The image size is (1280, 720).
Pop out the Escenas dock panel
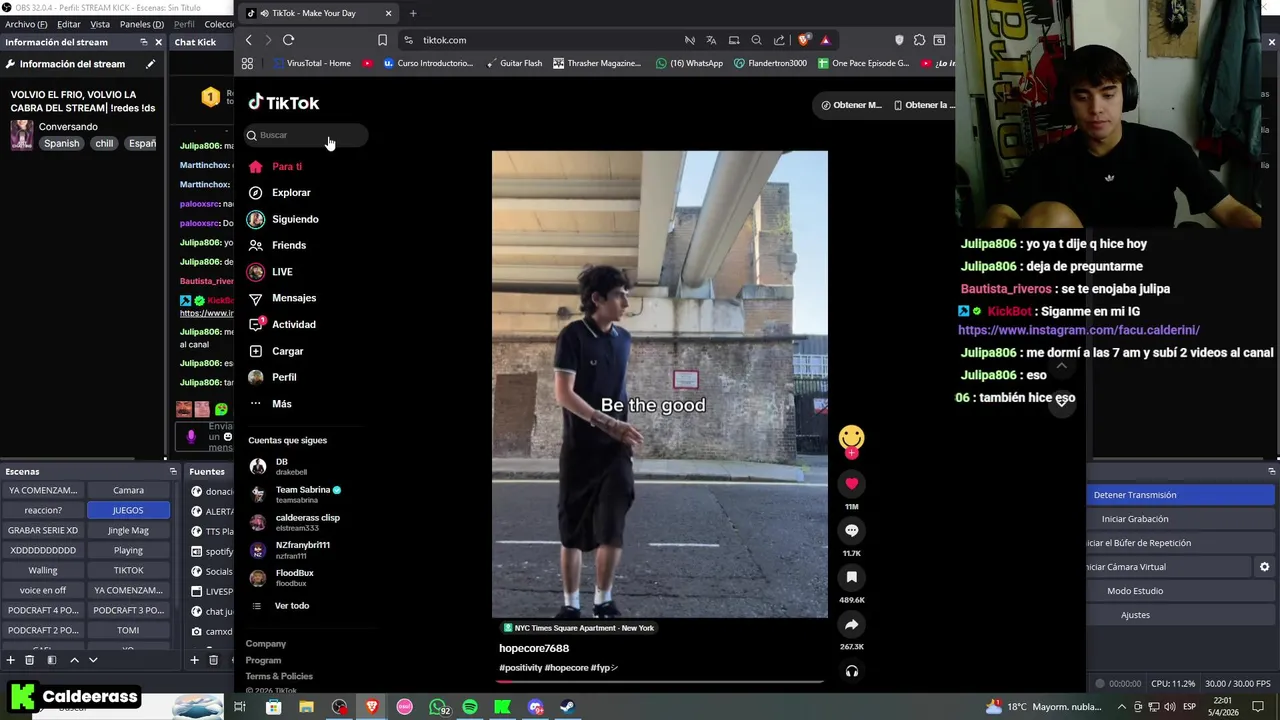pos(172,471)
